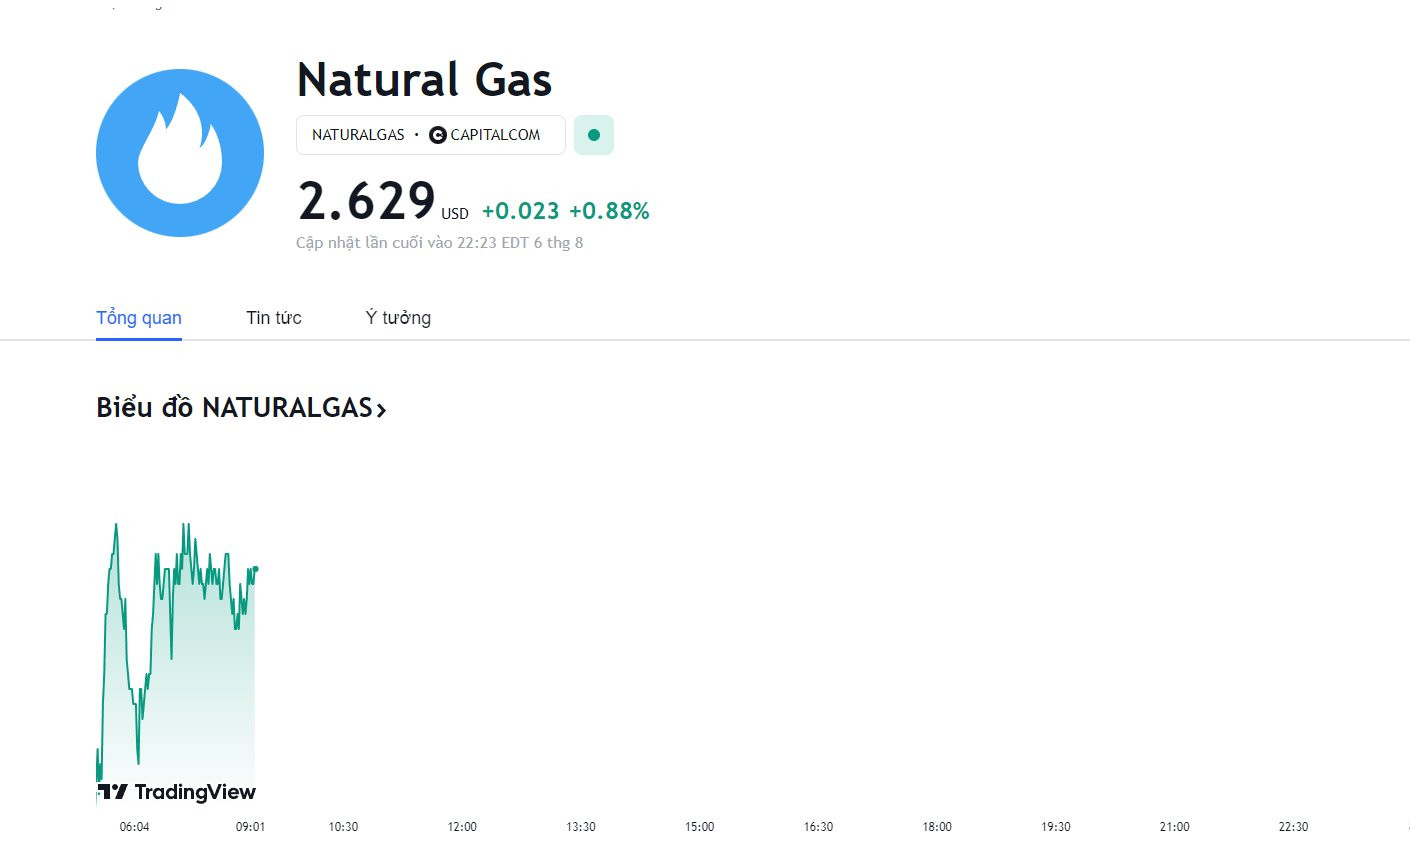Click the 2.629 price value

tap(367, 201)
